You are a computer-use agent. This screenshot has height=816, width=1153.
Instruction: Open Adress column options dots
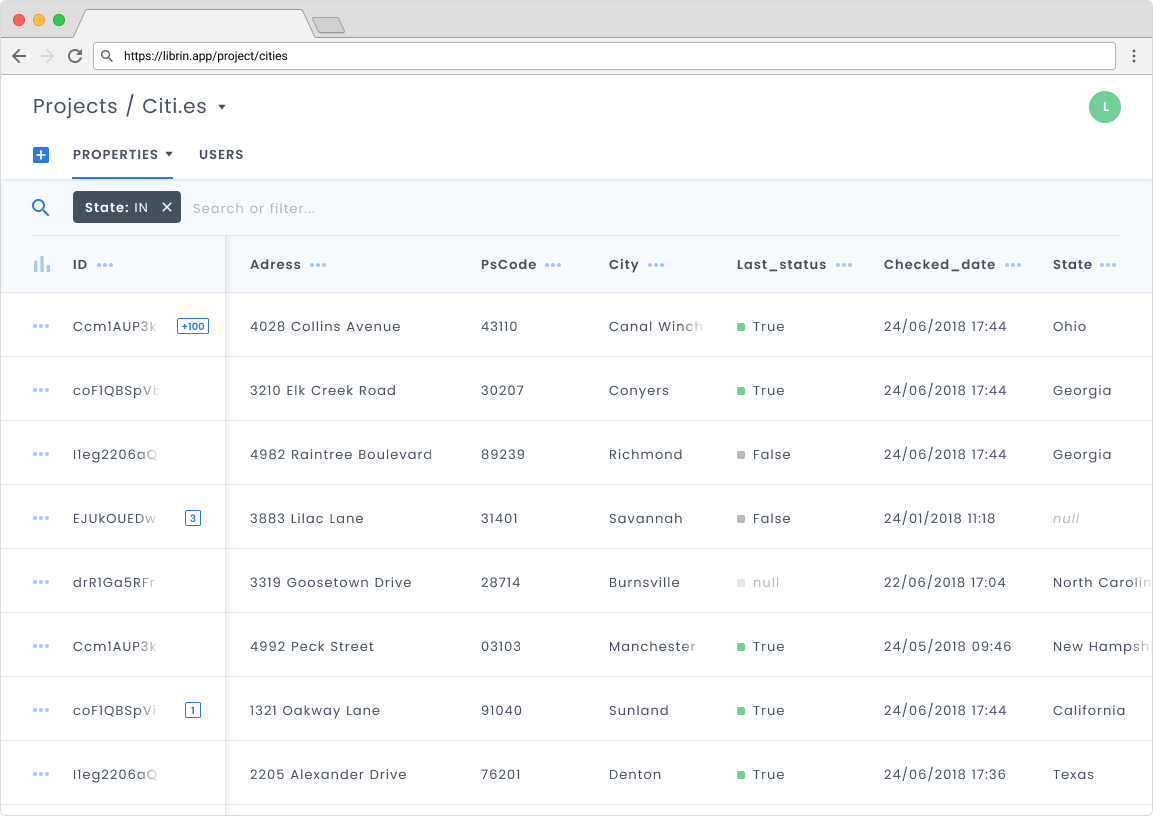coord(318,265)
